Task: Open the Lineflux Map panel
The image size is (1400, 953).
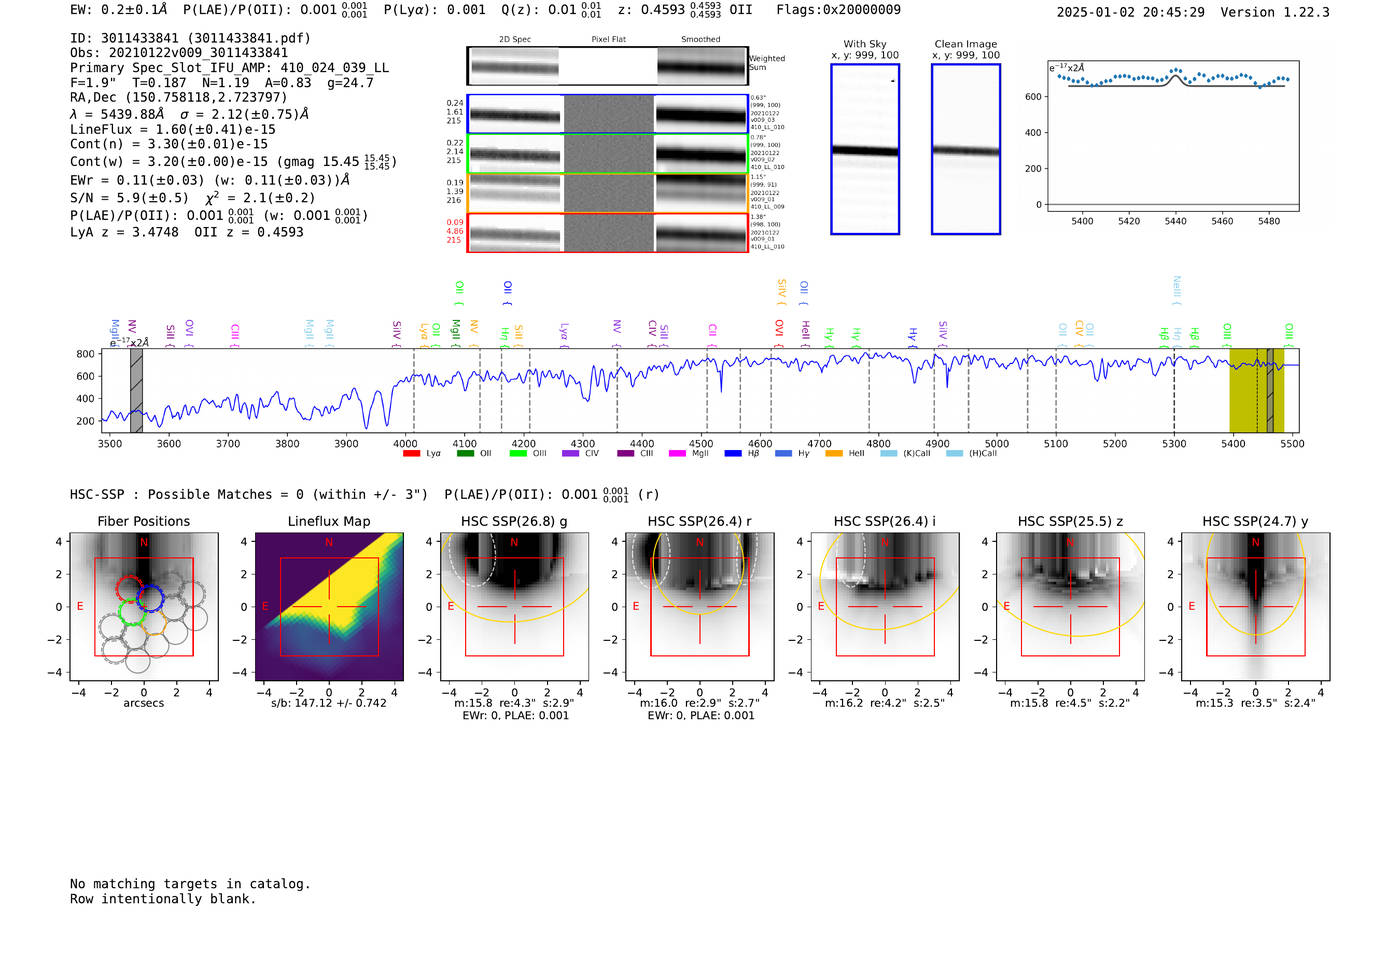Action: tap(329, 607)
